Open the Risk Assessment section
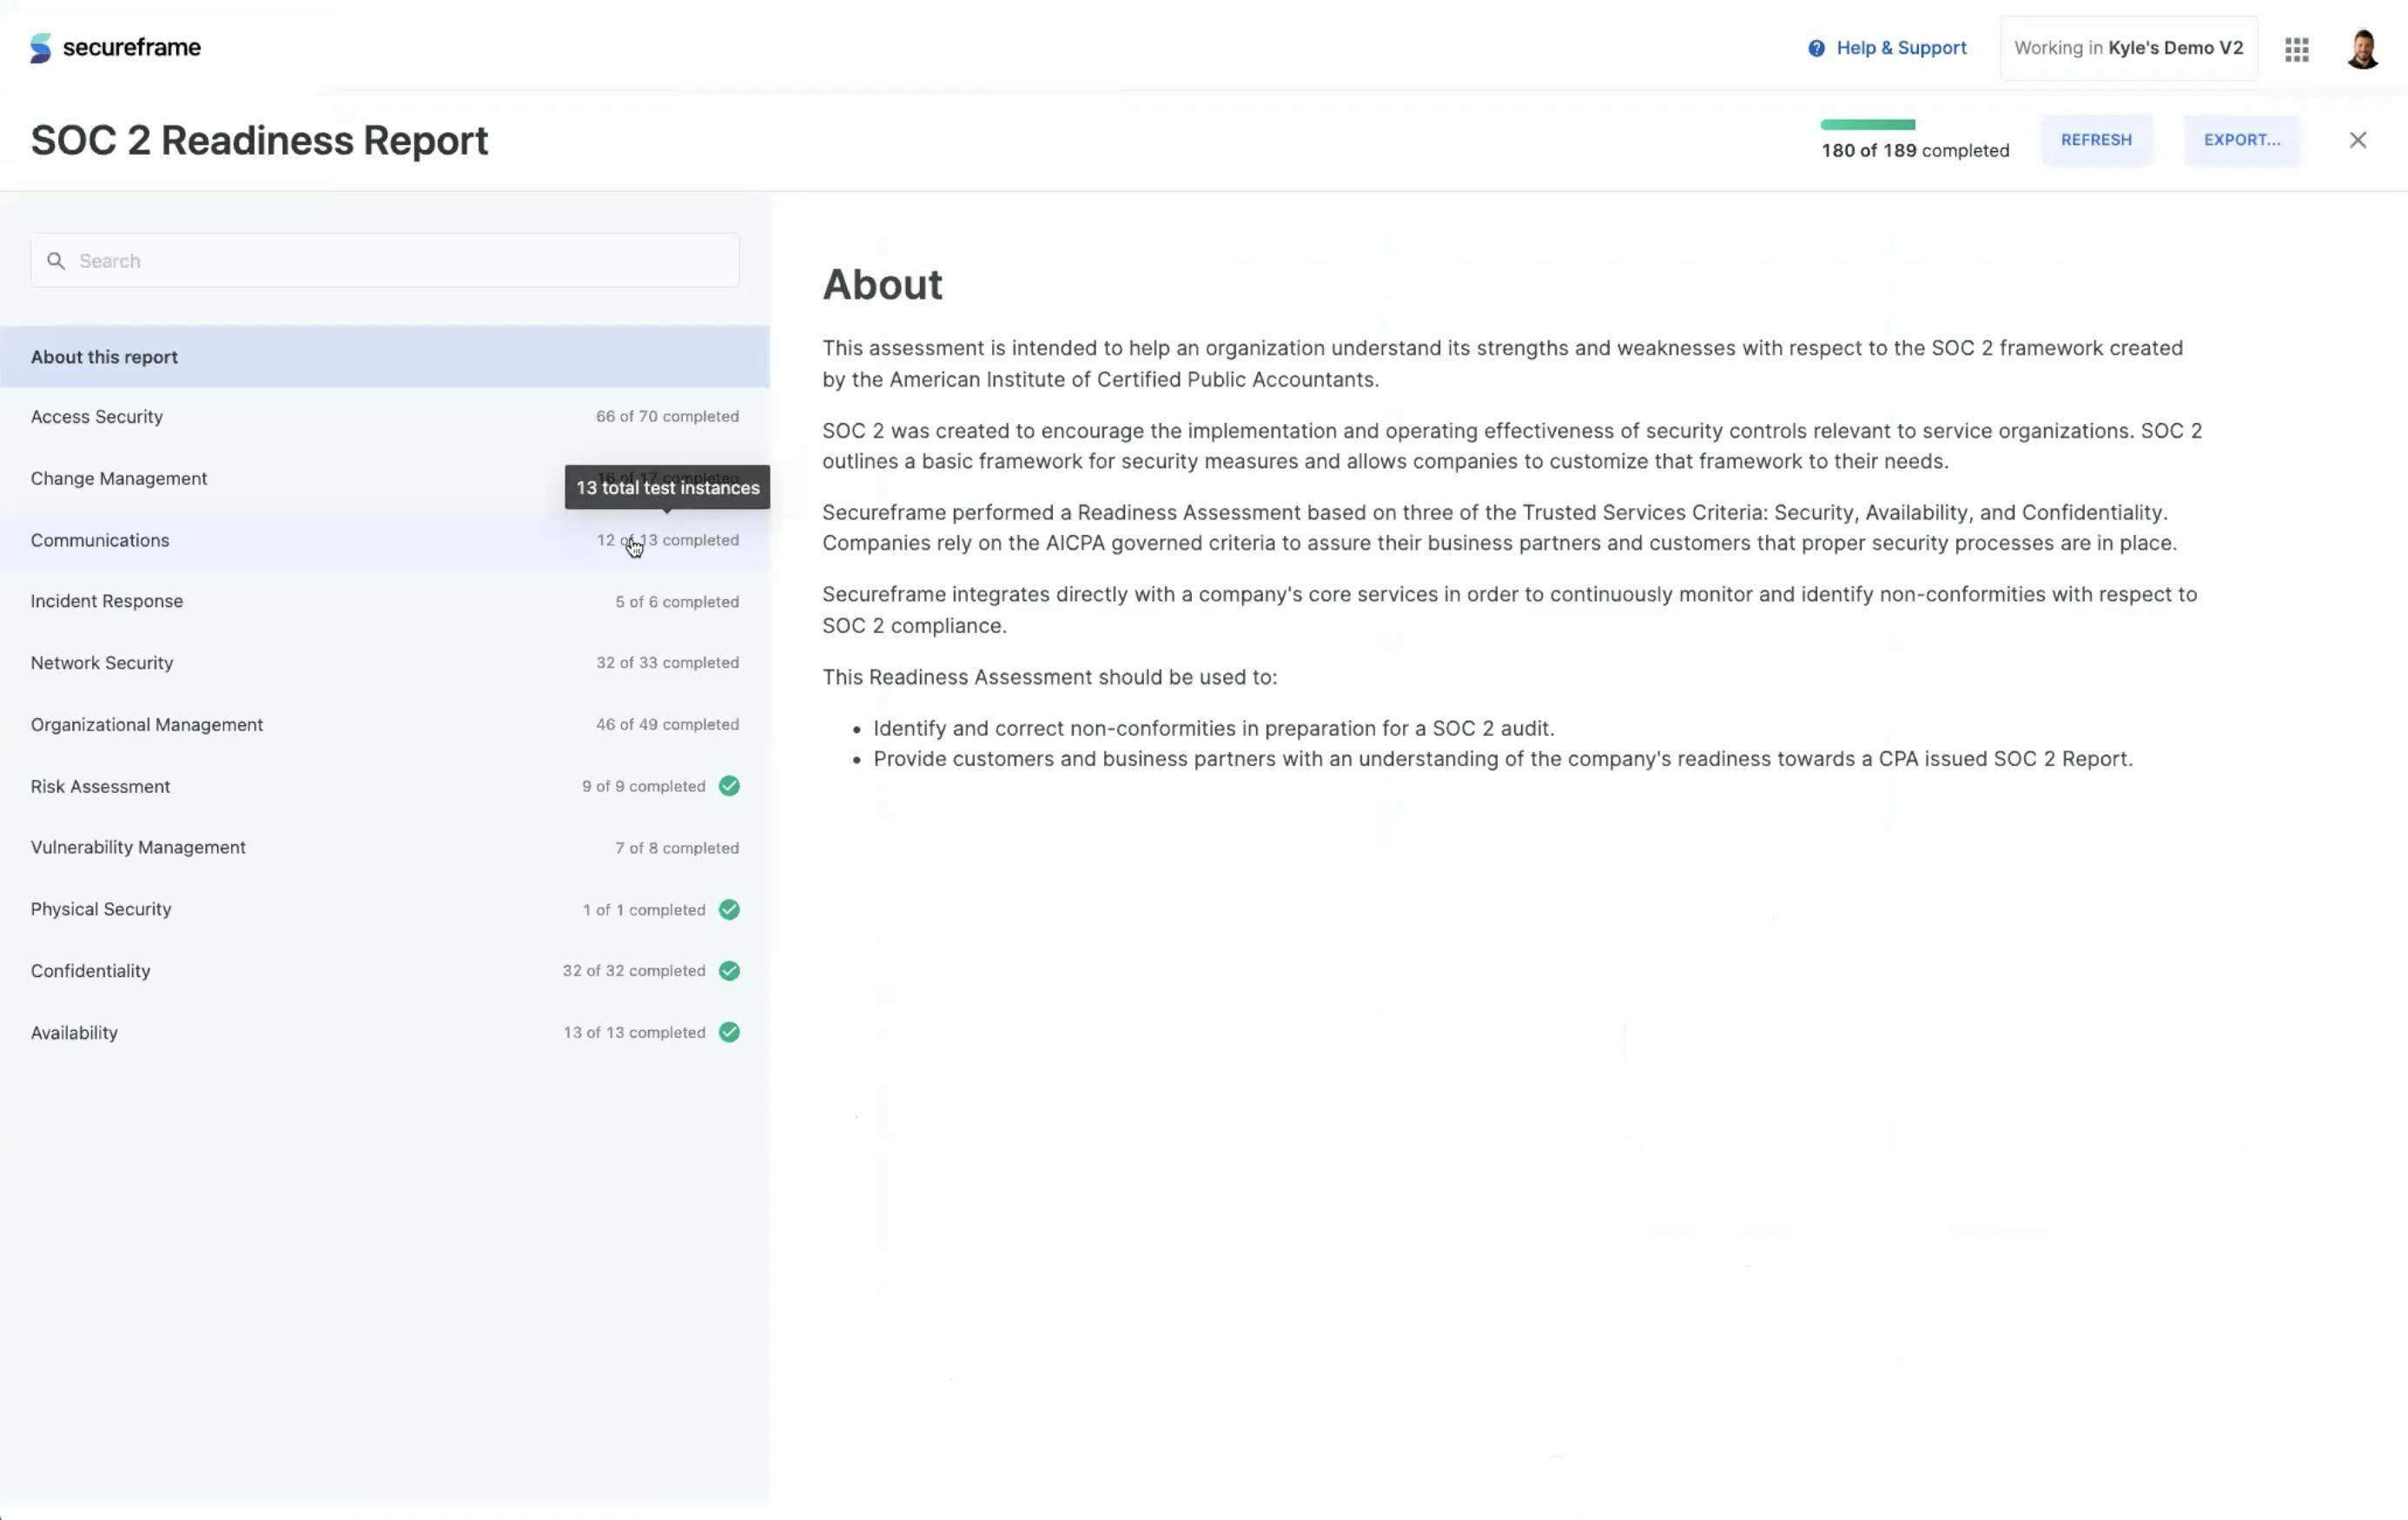 [385, 786]
